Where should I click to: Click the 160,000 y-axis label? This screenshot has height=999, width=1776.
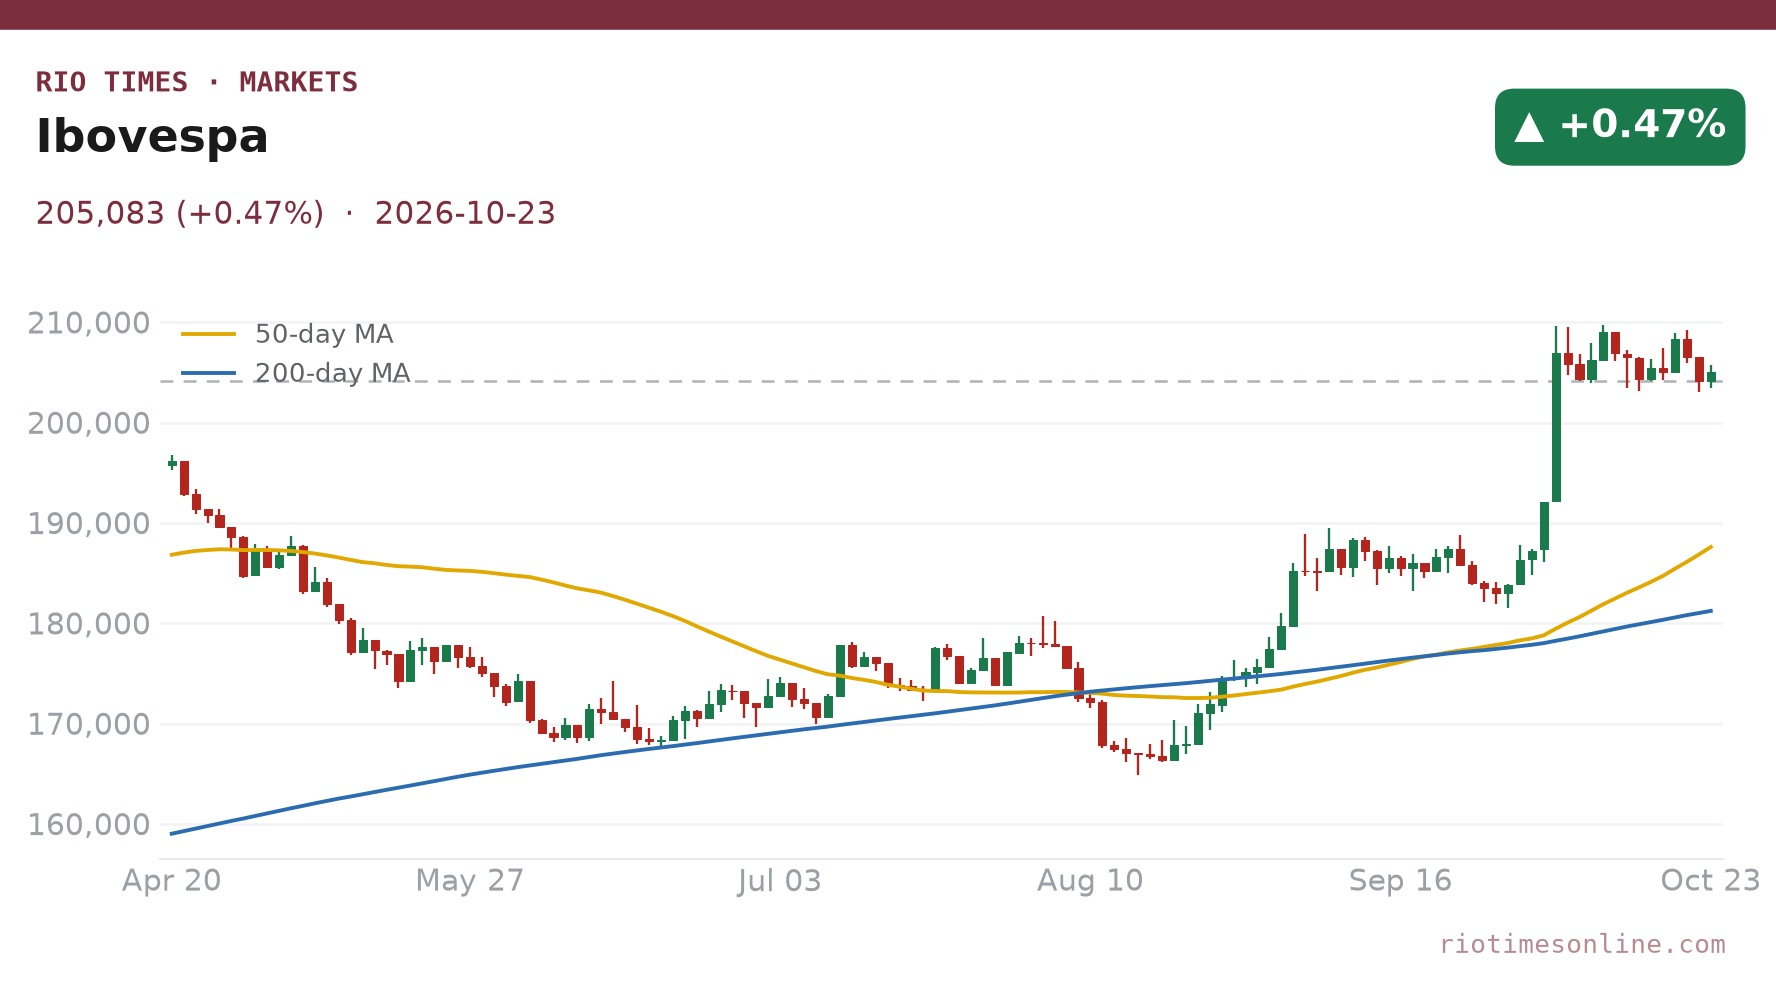tap(88, 825)
